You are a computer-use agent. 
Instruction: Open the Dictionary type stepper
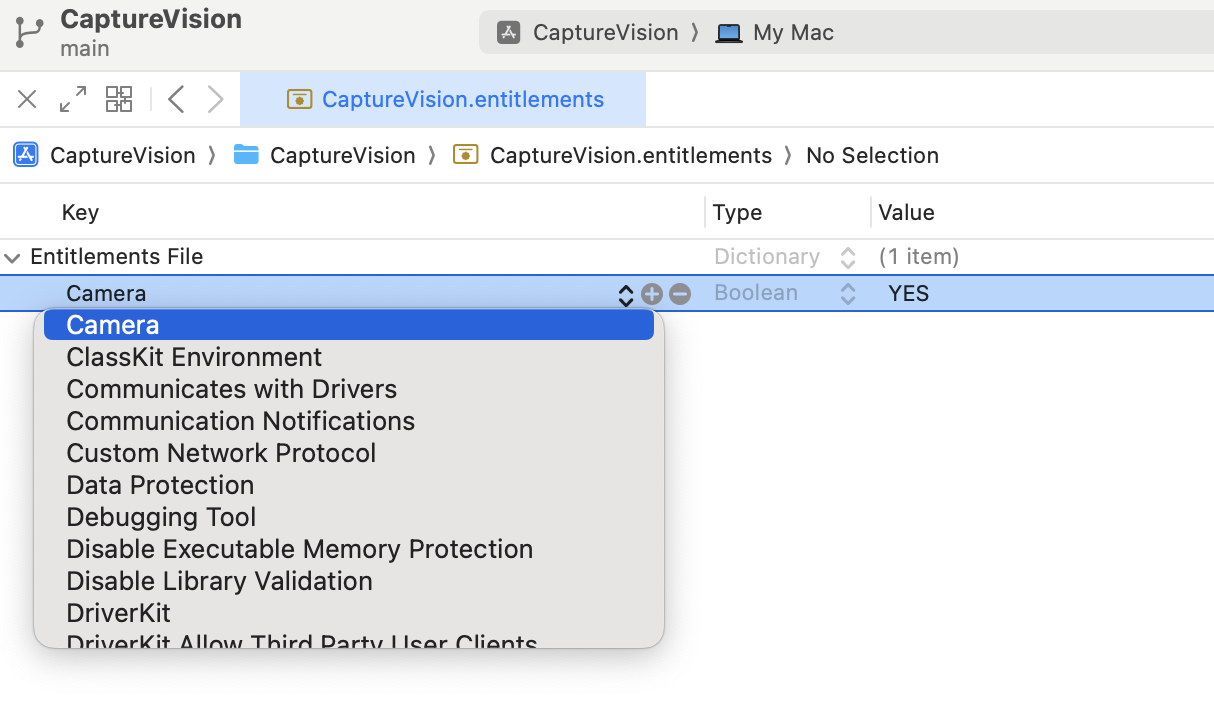click(848, 257)
